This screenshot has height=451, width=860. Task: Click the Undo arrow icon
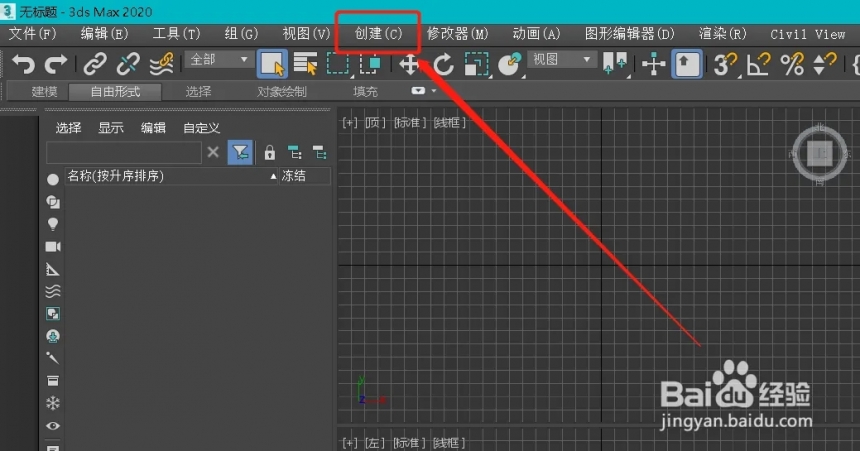[23, 64]
